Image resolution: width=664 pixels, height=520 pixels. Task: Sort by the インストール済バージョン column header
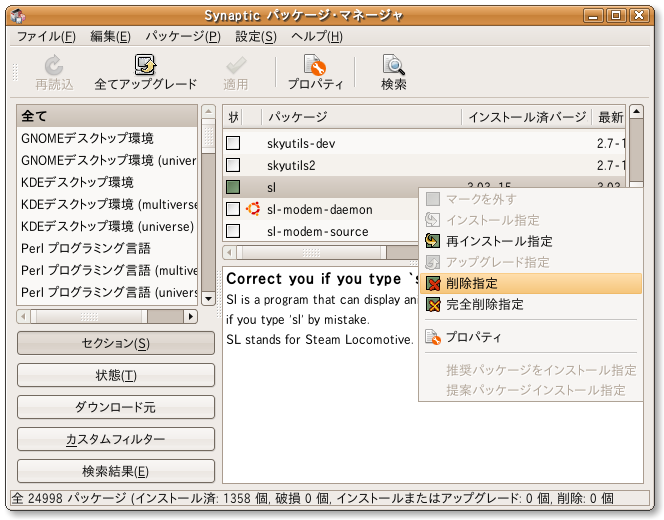click(x=526, y=117)
